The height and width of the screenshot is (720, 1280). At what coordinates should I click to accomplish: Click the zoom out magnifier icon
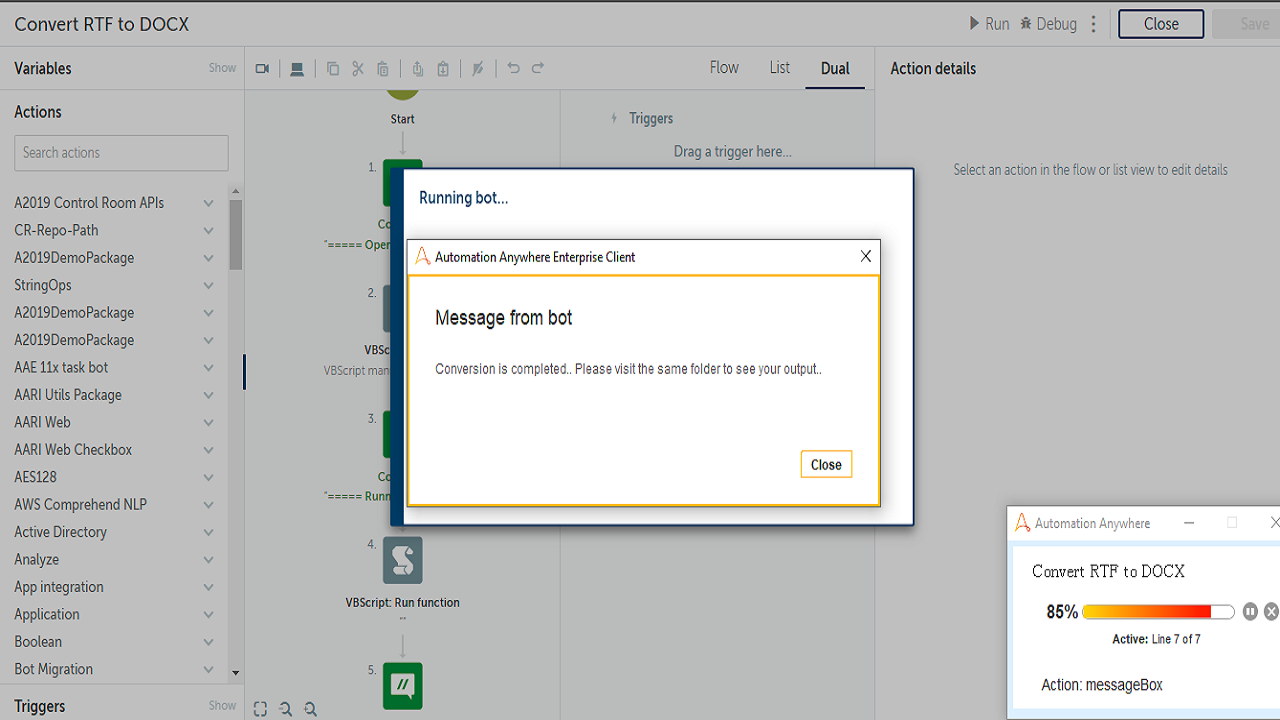[310, 709]
